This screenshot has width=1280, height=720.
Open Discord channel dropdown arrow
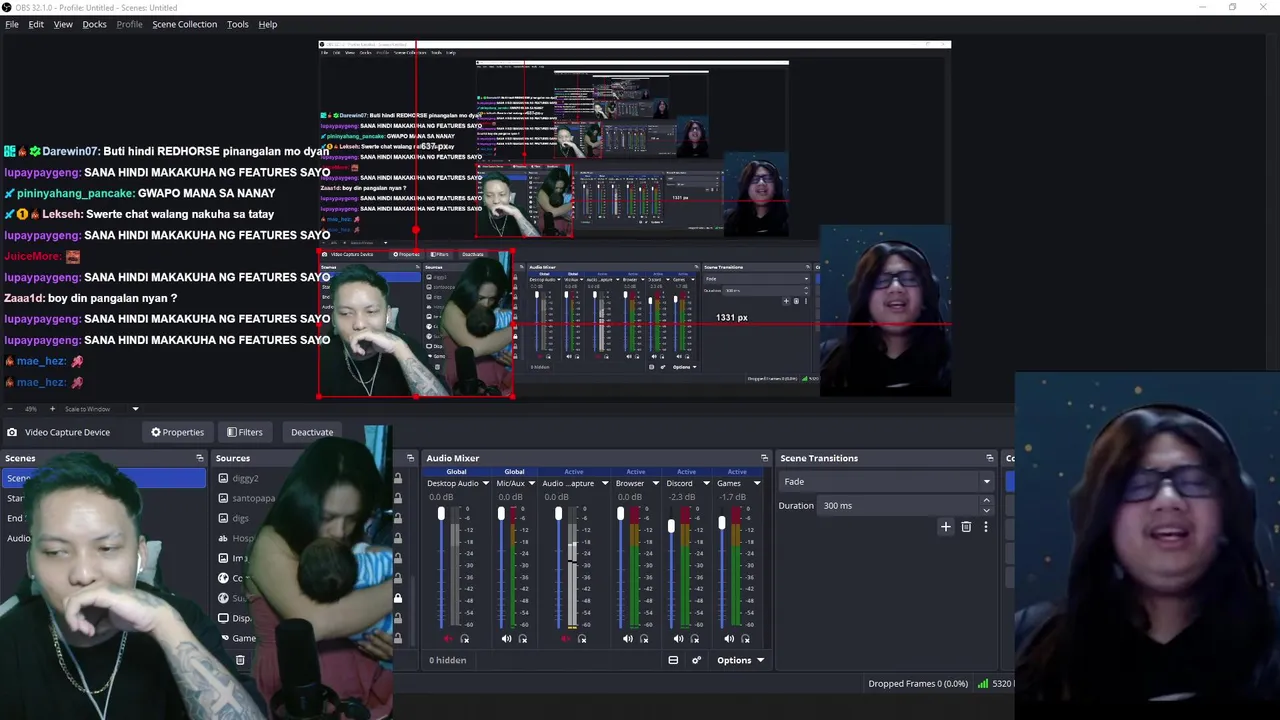pos(706,484)
